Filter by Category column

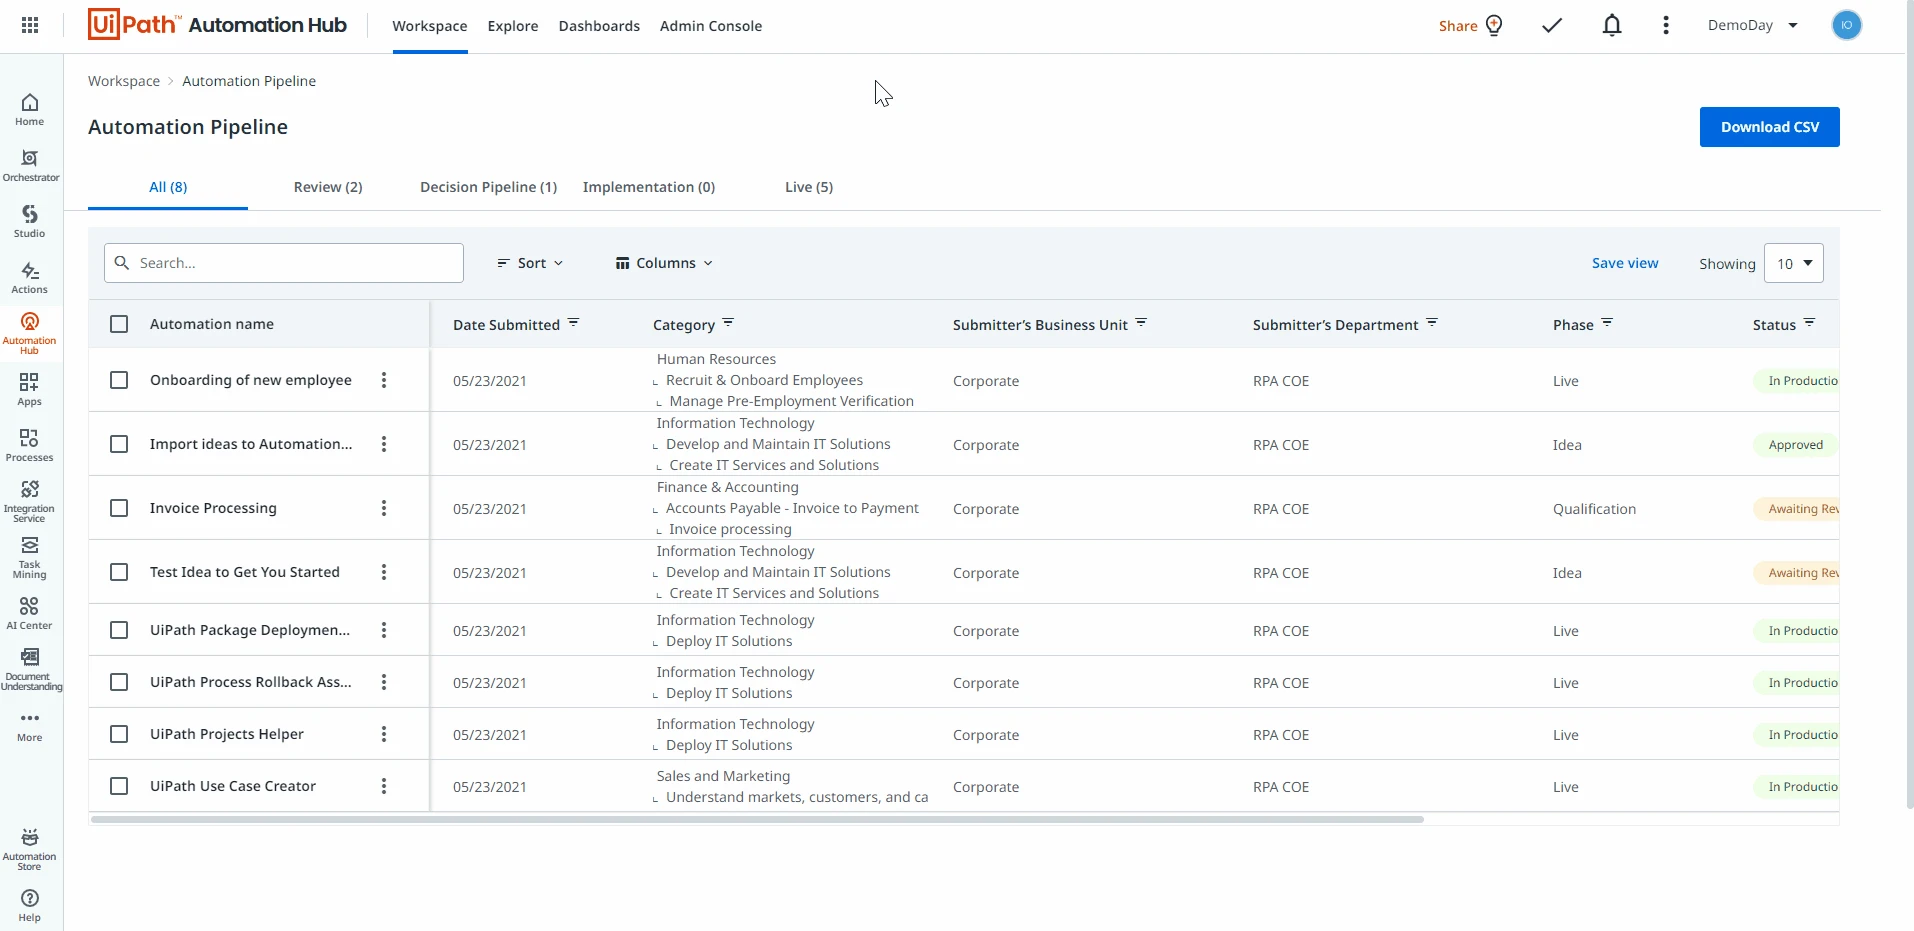pyautogui.click(x=728, y=323)
